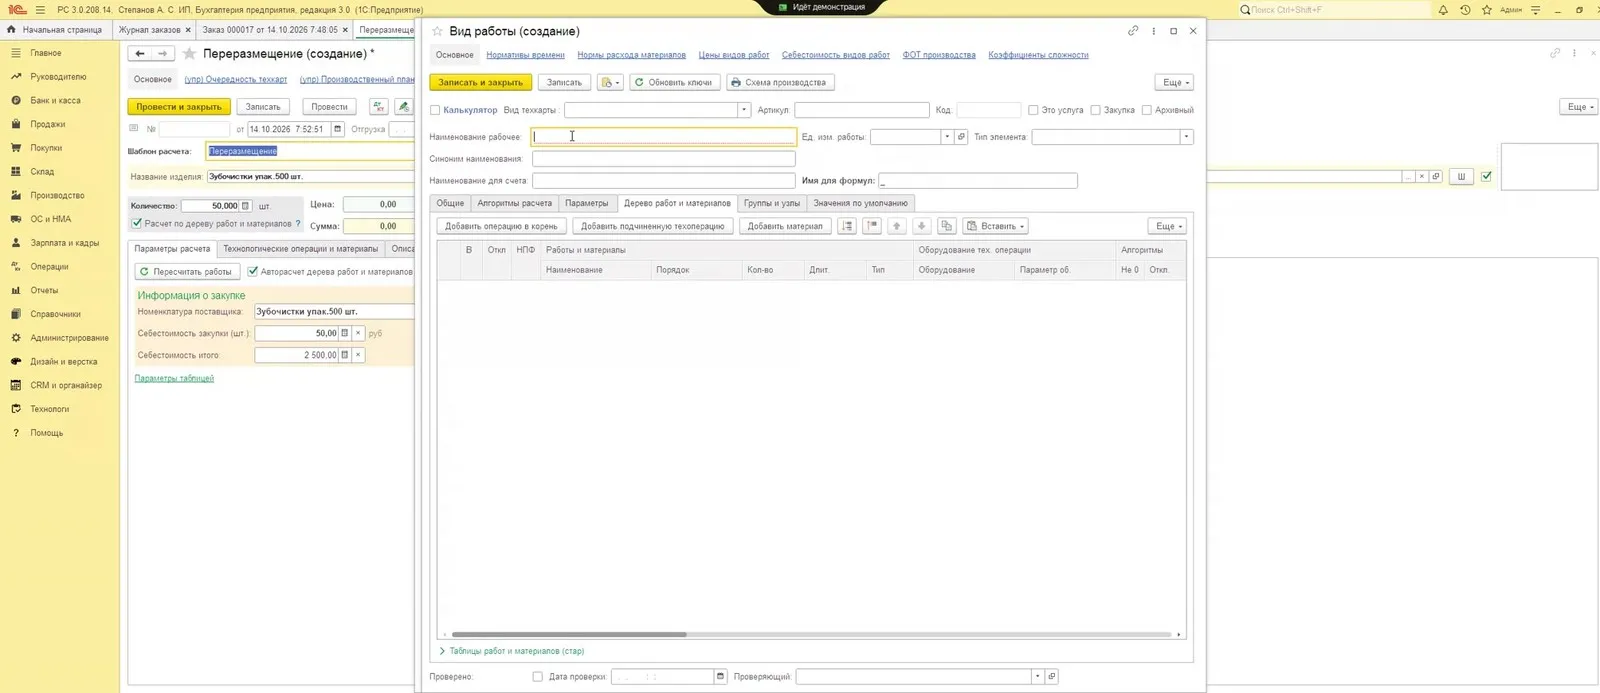Enable the Это услуга checkbox
This screenshot has height=693, width=1600.
click(x=1033, y=110)
